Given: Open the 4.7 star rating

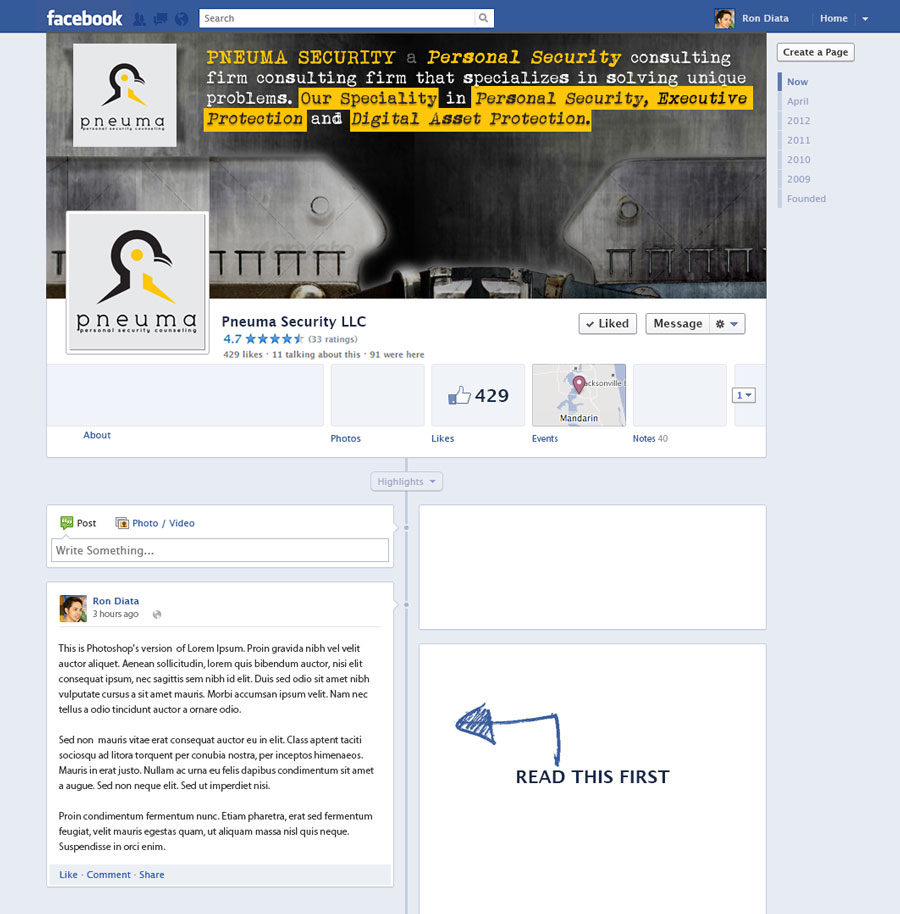Looking at the screenshot, I should point(263,339).
